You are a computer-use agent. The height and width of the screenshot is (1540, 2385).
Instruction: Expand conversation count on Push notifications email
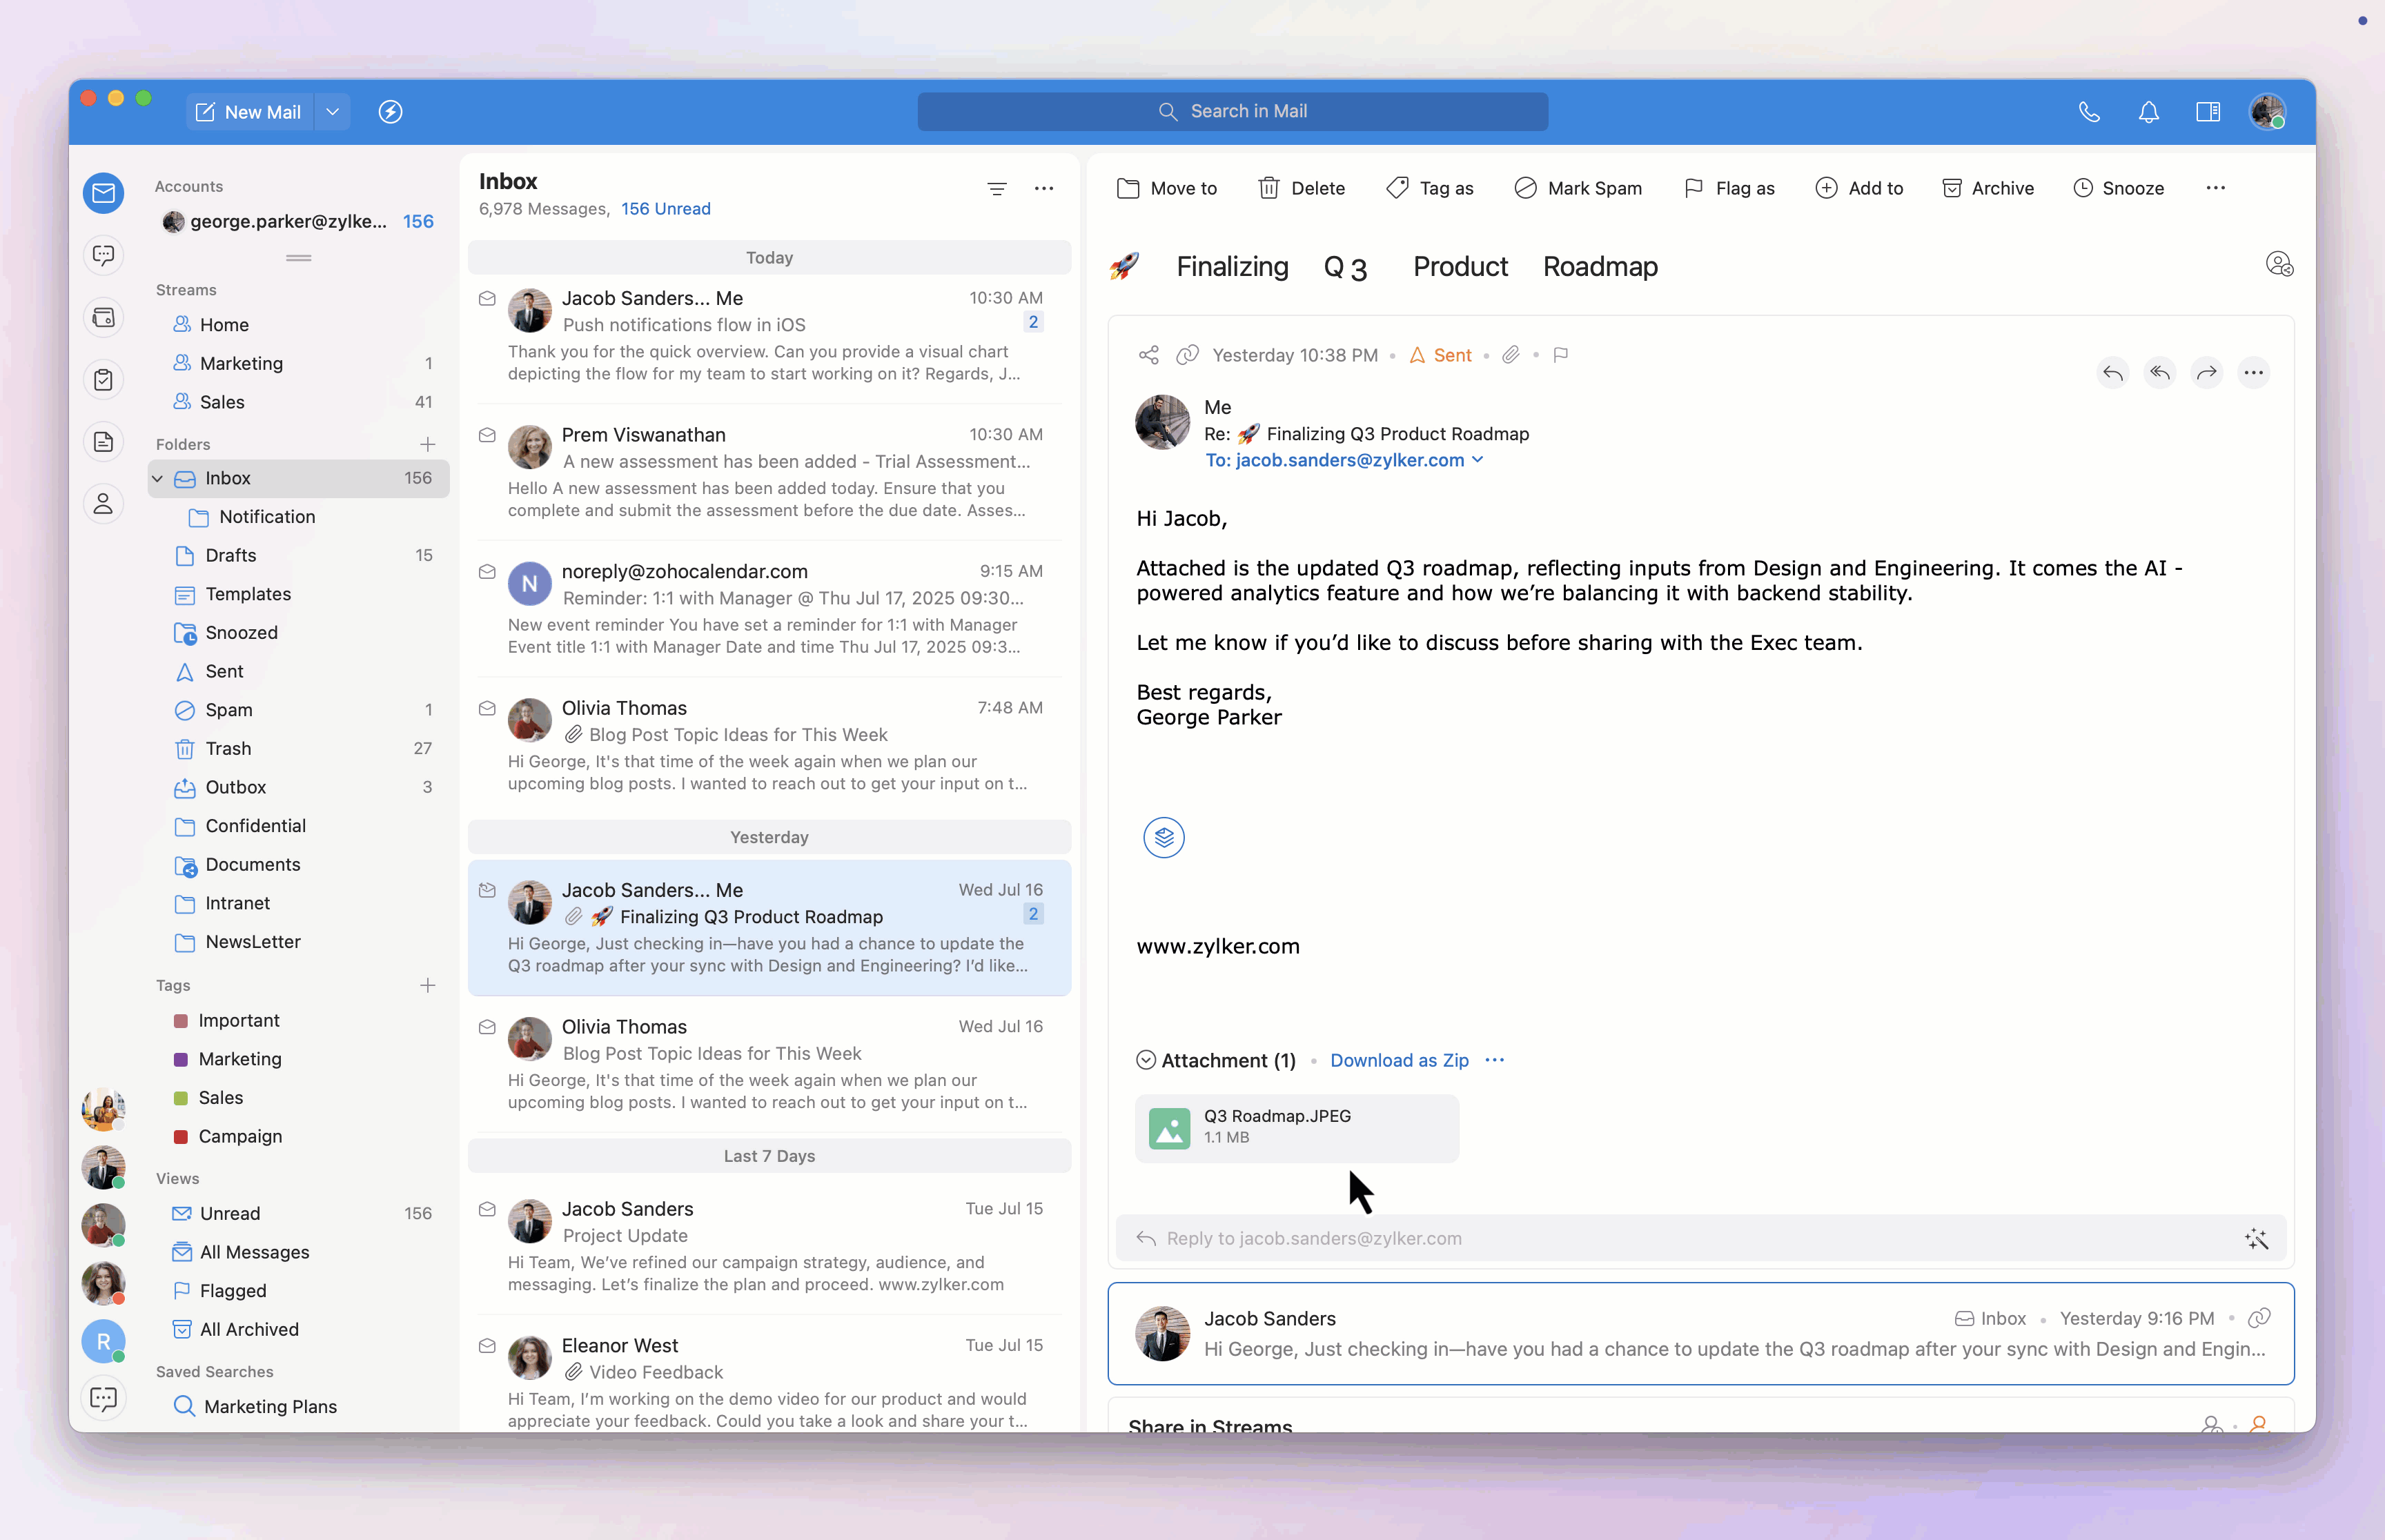tap(1033, 322)
